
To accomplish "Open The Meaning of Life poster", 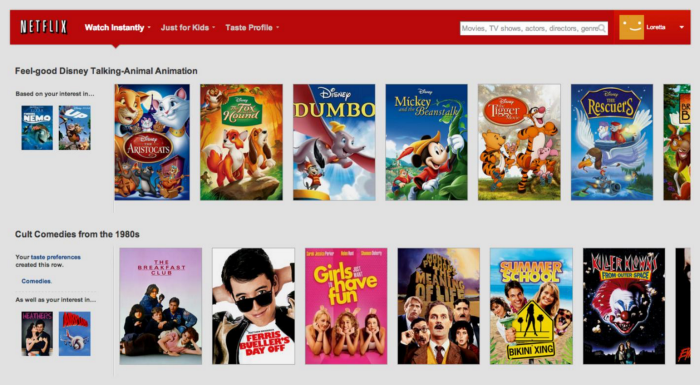I will pyautogui.click(x=438, y=306).
